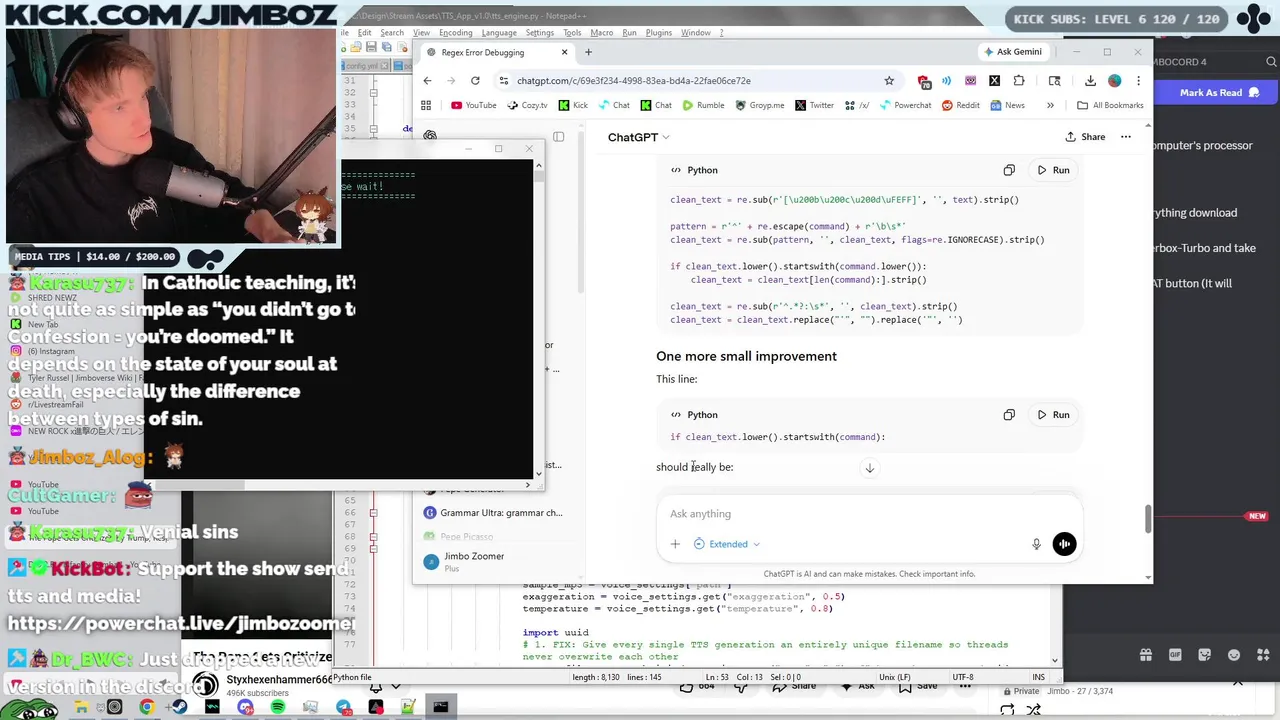This screenshot has width=1280, height=720.
Task: Open the YouTube bookmark
Action: click(x=473, y=105)
